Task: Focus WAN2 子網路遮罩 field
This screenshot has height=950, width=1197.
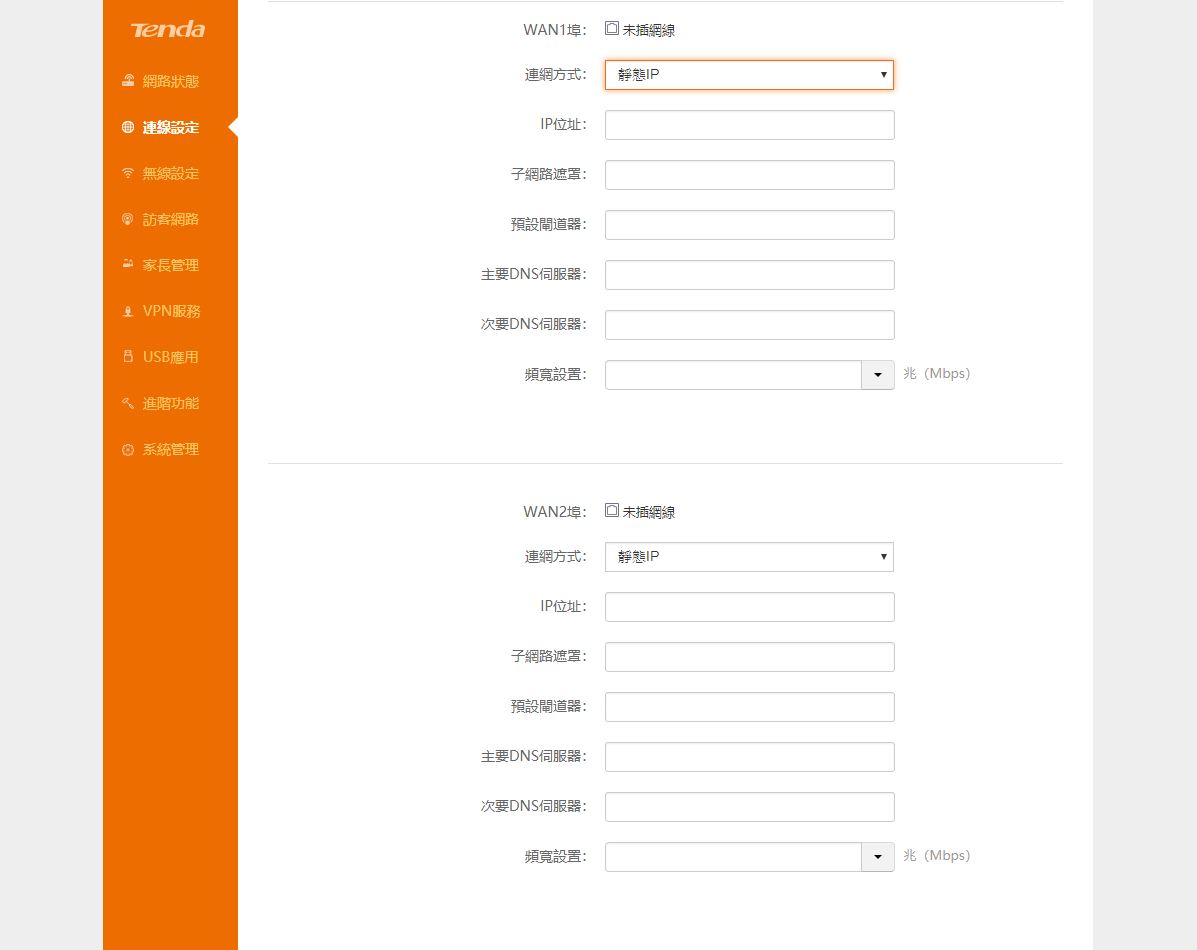Action: (750, 657)
